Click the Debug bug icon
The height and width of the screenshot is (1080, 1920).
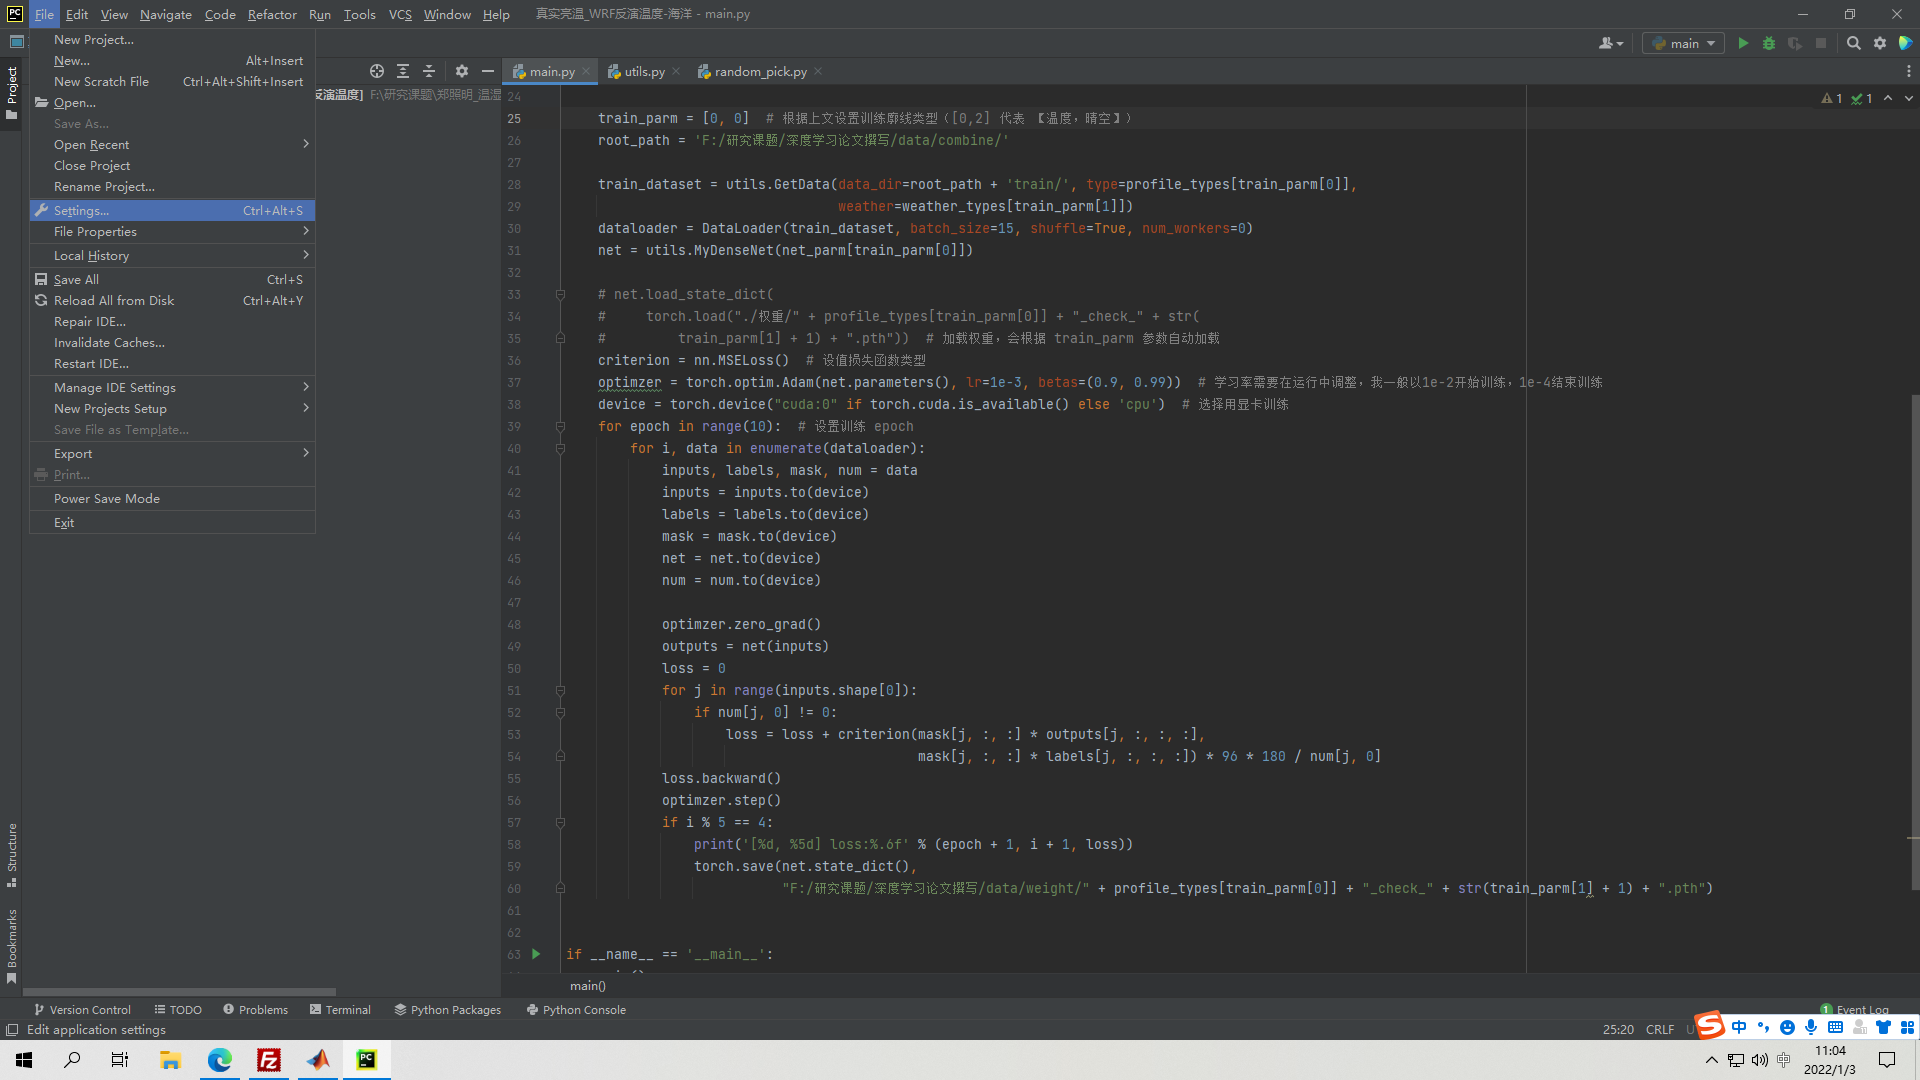[x=1769, y=43]
